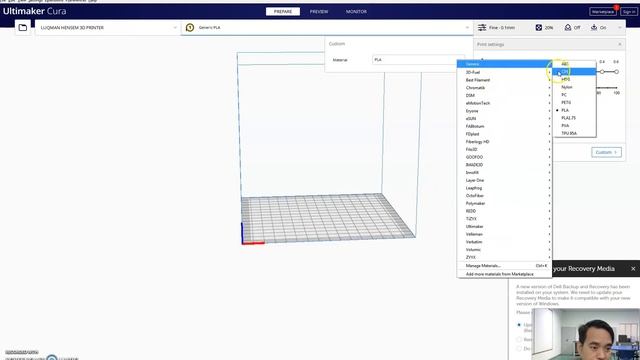Click the Custom button in print settings
The image size is (640, 360).
click(606, 152)
